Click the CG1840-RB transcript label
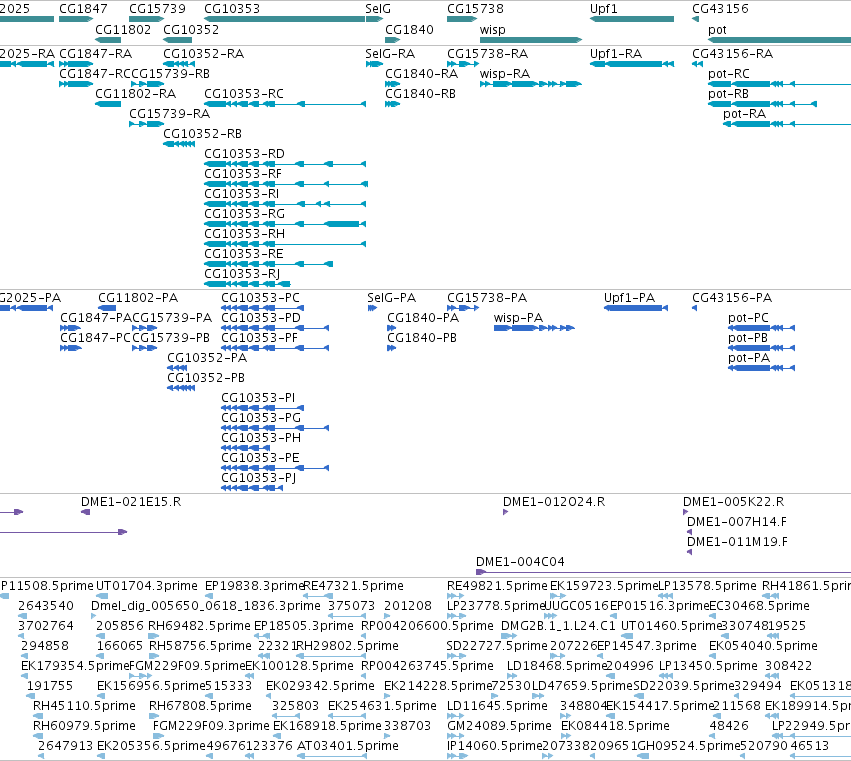Image resolution: width=851 pixels, height=761 pixels. coord(421,94)
